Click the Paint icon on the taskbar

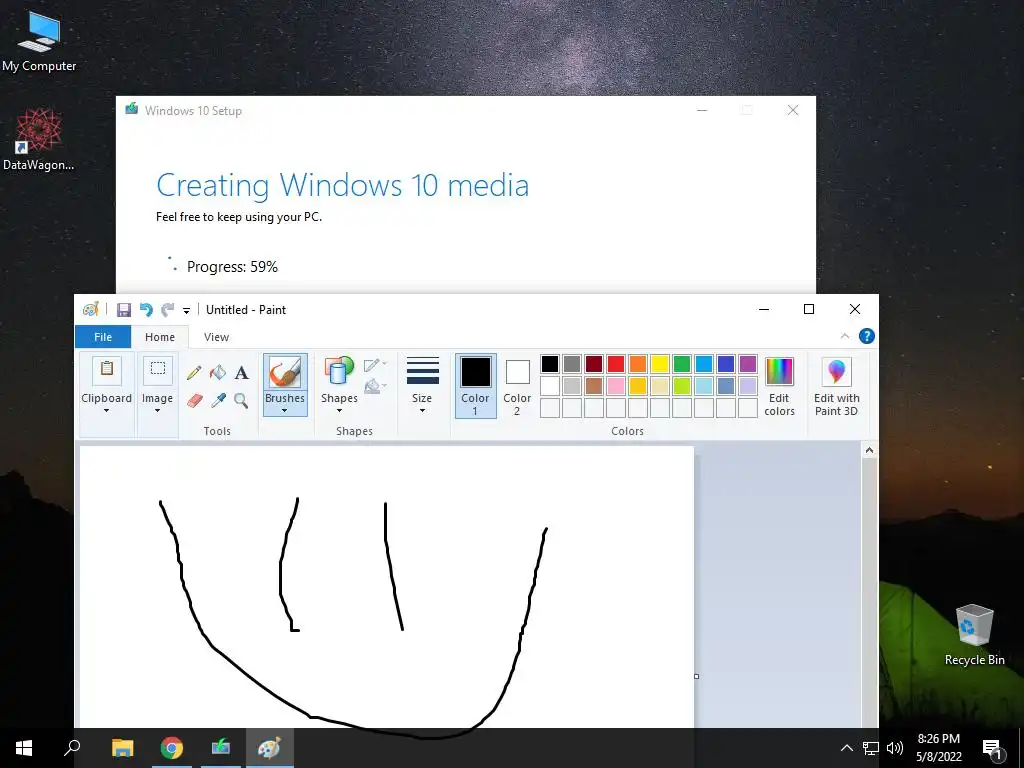[x=270, y=748]
